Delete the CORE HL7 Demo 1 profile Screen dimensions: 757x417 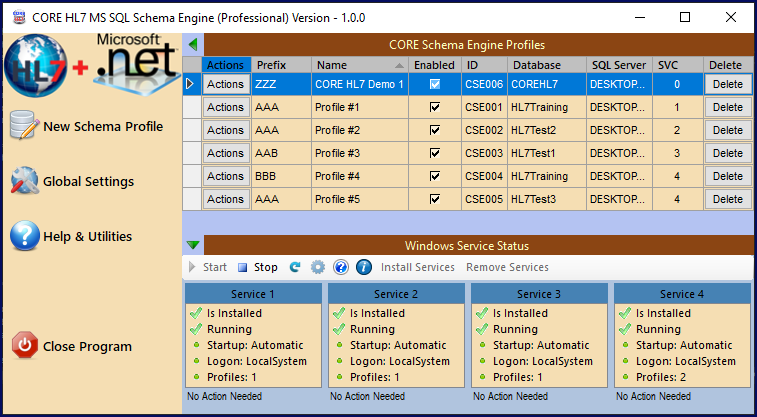pos(728,84)
